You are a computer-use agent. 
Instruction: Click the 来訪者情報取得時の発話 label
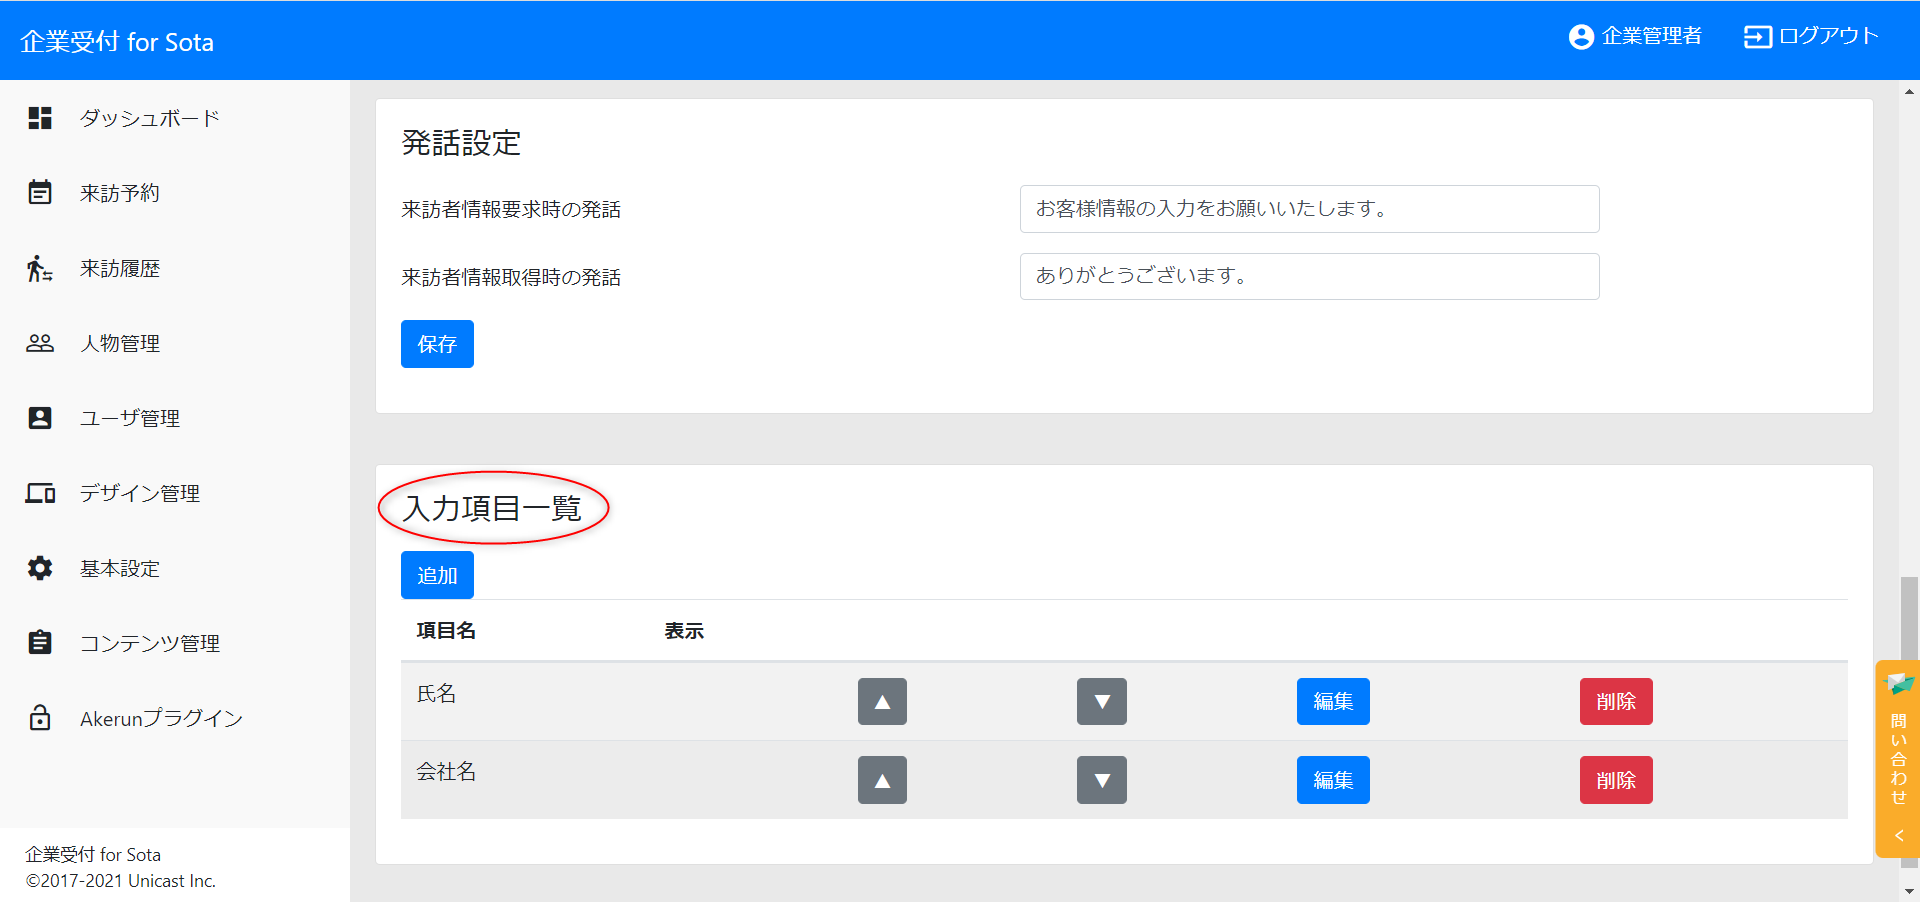[511, 277]
